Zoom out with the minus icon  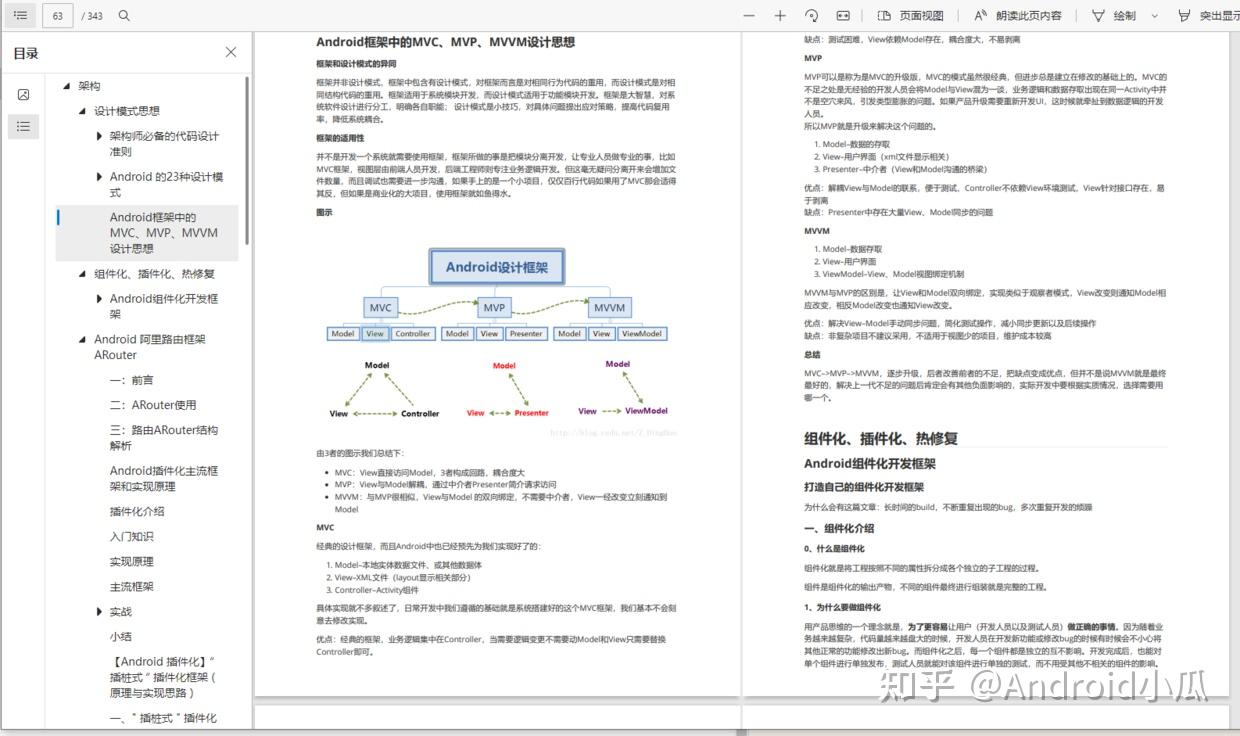click(750, 16)
